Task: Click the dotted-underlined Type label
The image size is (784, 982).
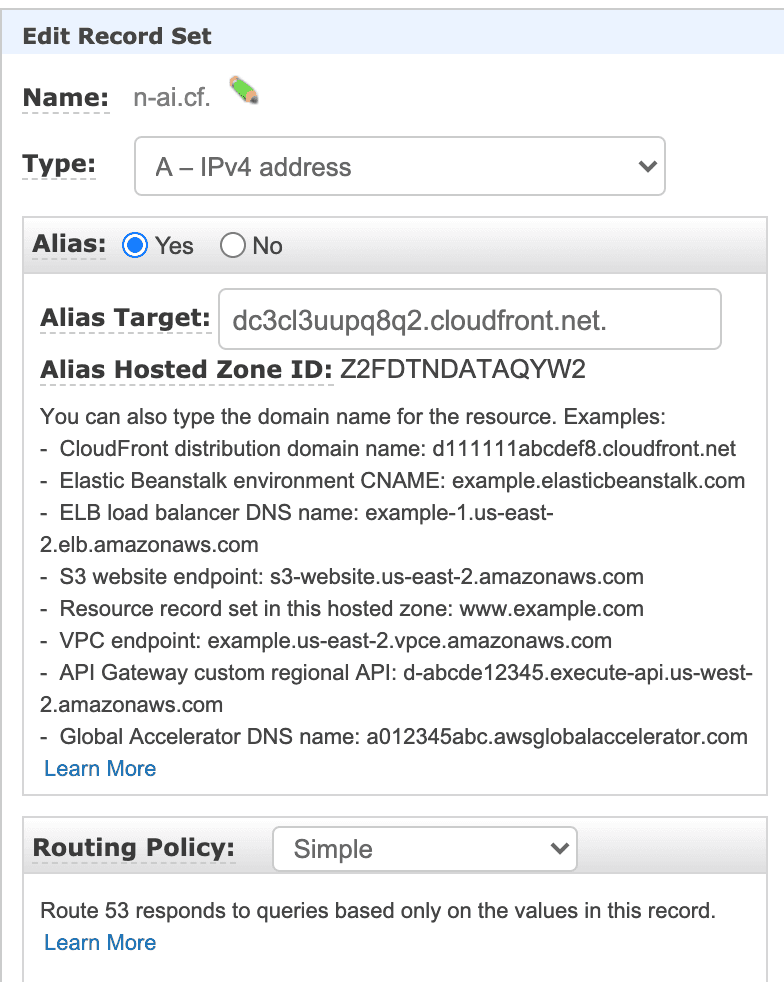Action: pos(59,164)
